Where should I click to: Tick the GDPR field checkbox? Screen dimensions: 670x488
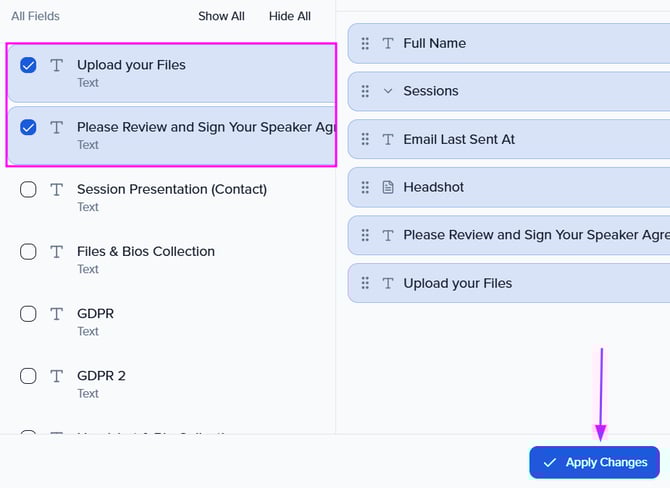tap(29, 314)
